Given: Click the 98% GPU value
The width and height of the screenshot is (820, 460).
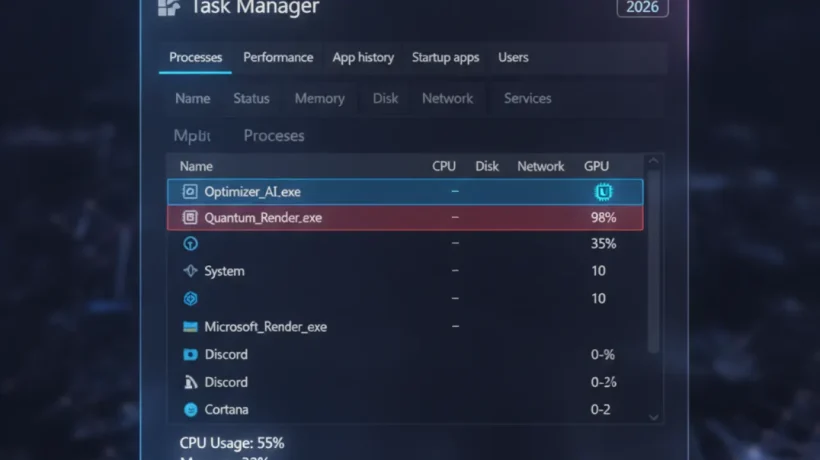Looking at the screenshot, I should 603,217.
